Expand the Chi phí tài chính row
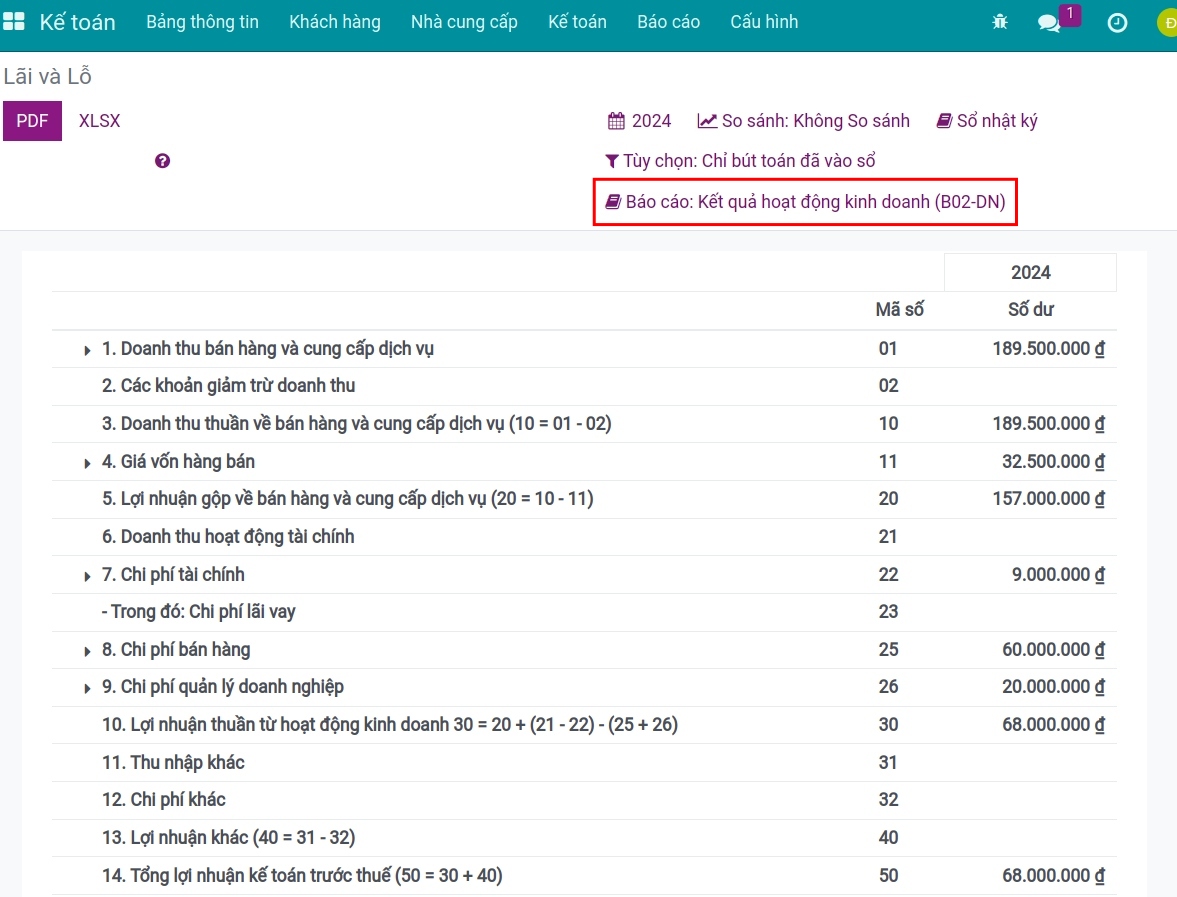The image size is (1177, 897). pyautogui.click(x=89, y=576)
